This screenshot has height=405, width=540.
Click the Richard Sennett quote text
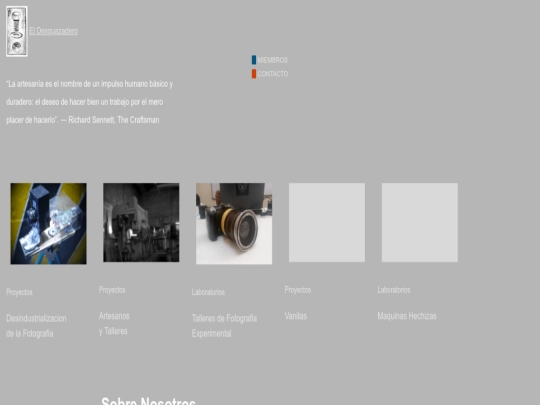[90, 102]
